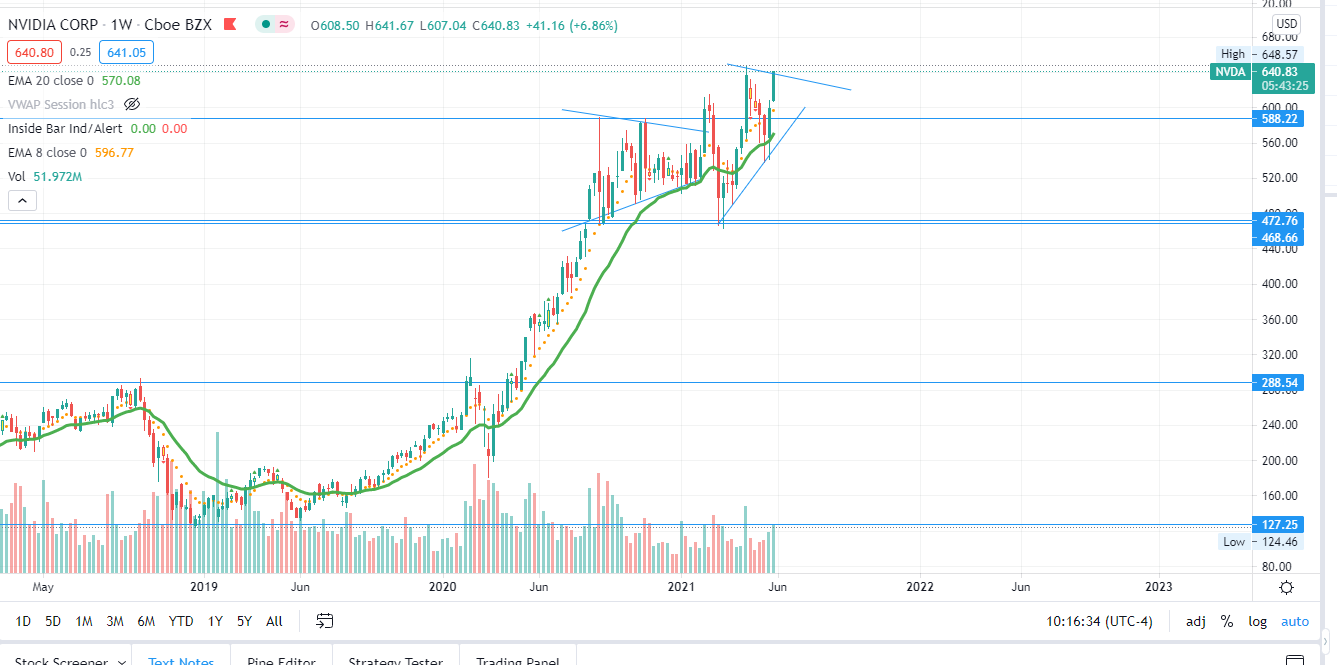Click the 472.76 horizontal line price label
The width and height of the screenshot is (1337, 665).
coord(1278,220)
